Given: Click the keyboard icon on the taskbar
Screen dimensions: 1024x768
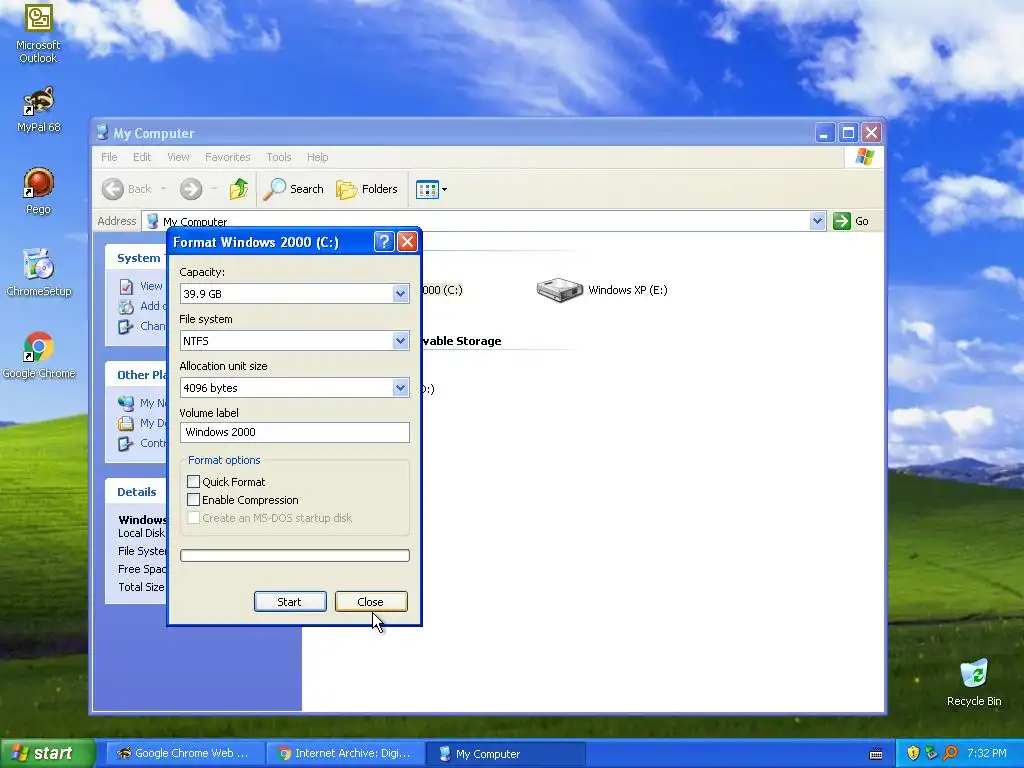Looking at the screenshot, I should pos(876,754).
